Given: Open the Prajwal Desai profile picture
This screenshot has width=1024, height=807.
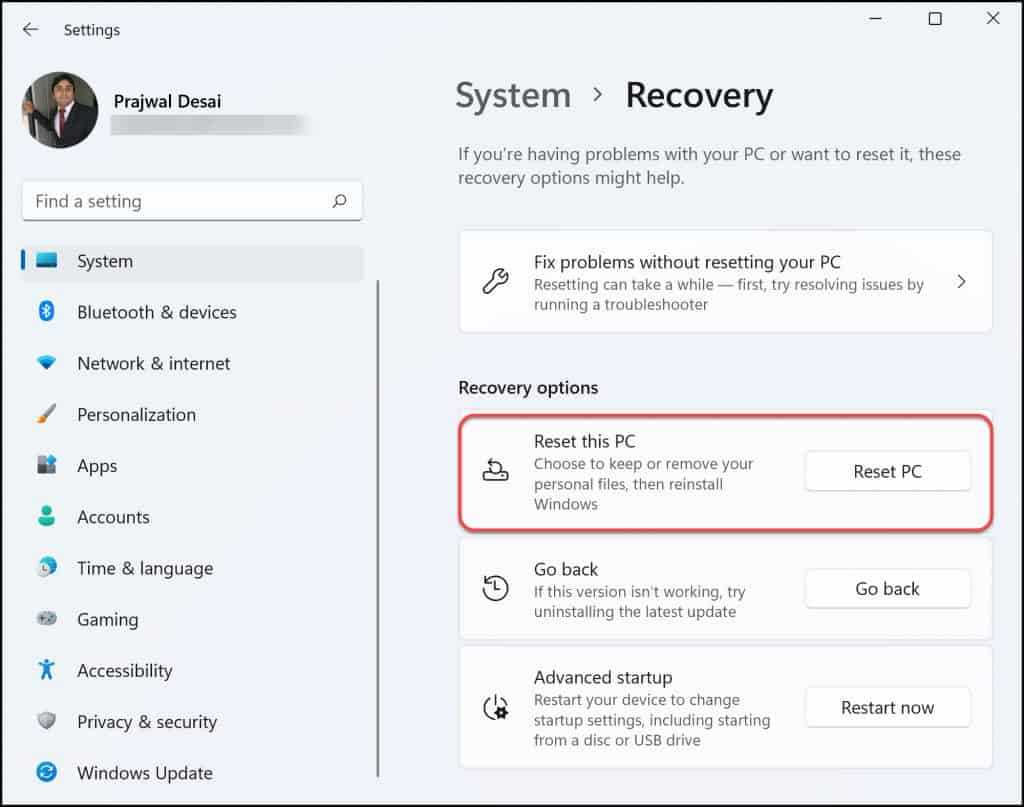Looking at the screenshot, I should (60, 110).
